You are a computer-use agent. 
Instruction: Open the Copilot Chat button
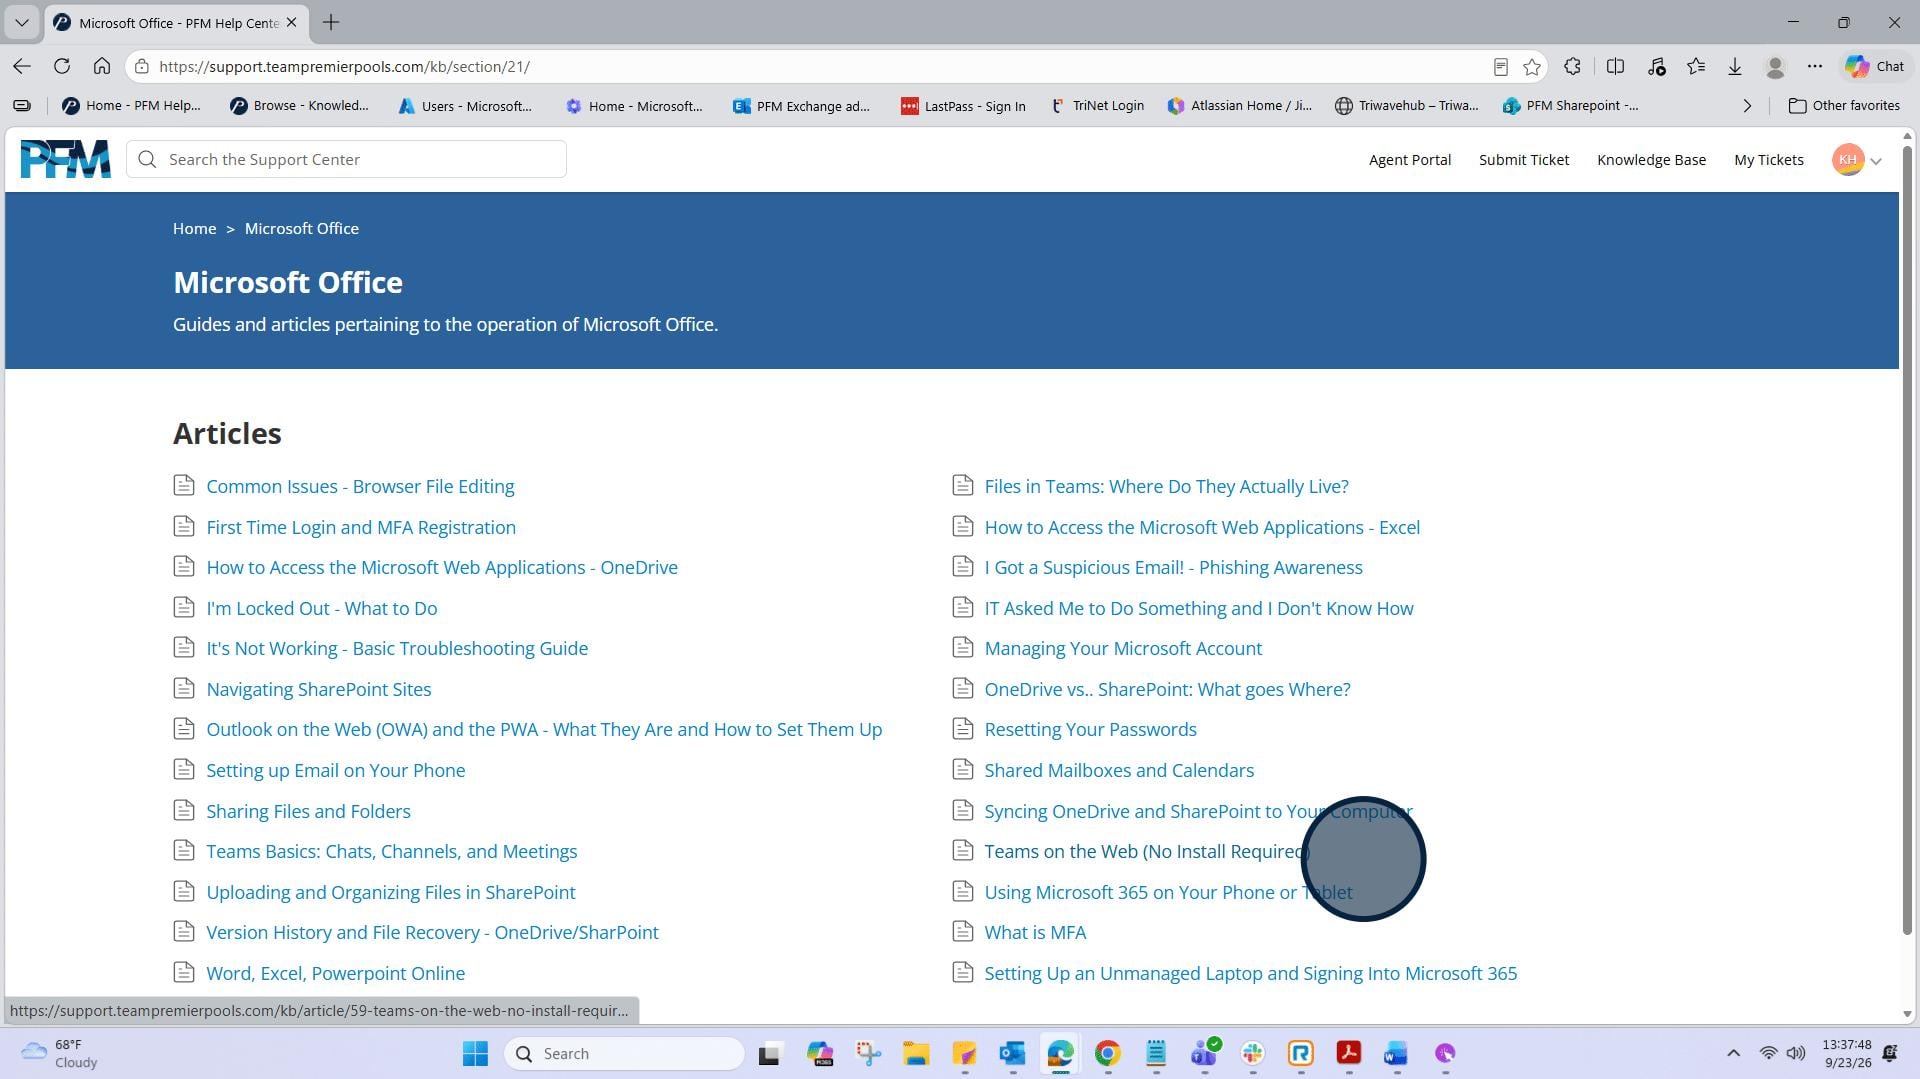(x=1875, y=66)
